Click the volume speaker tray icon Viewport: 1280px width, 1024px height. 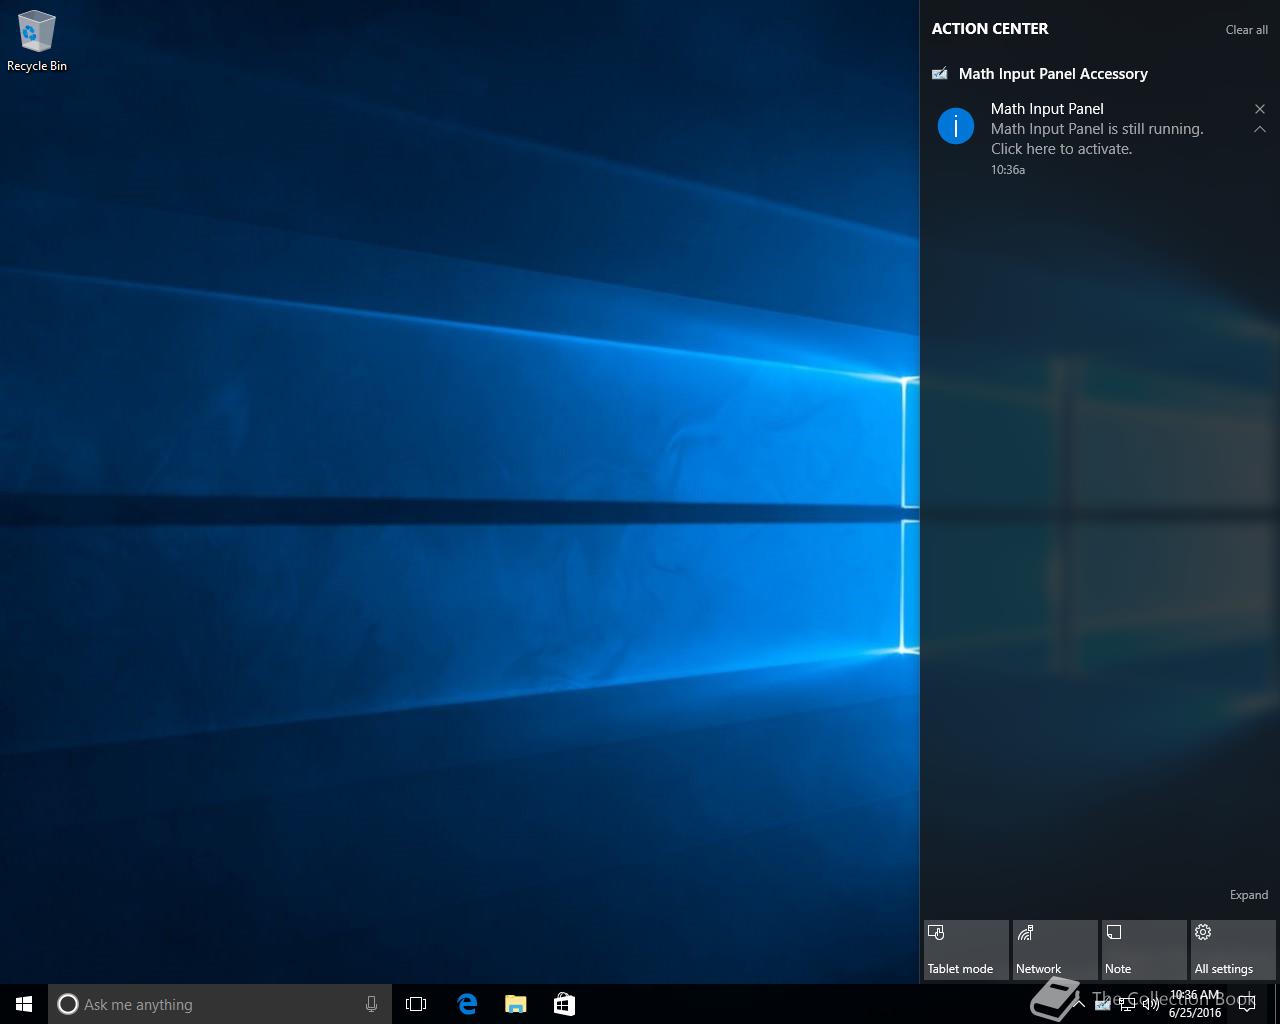pyautogui.click(x=1151, y=1005)
